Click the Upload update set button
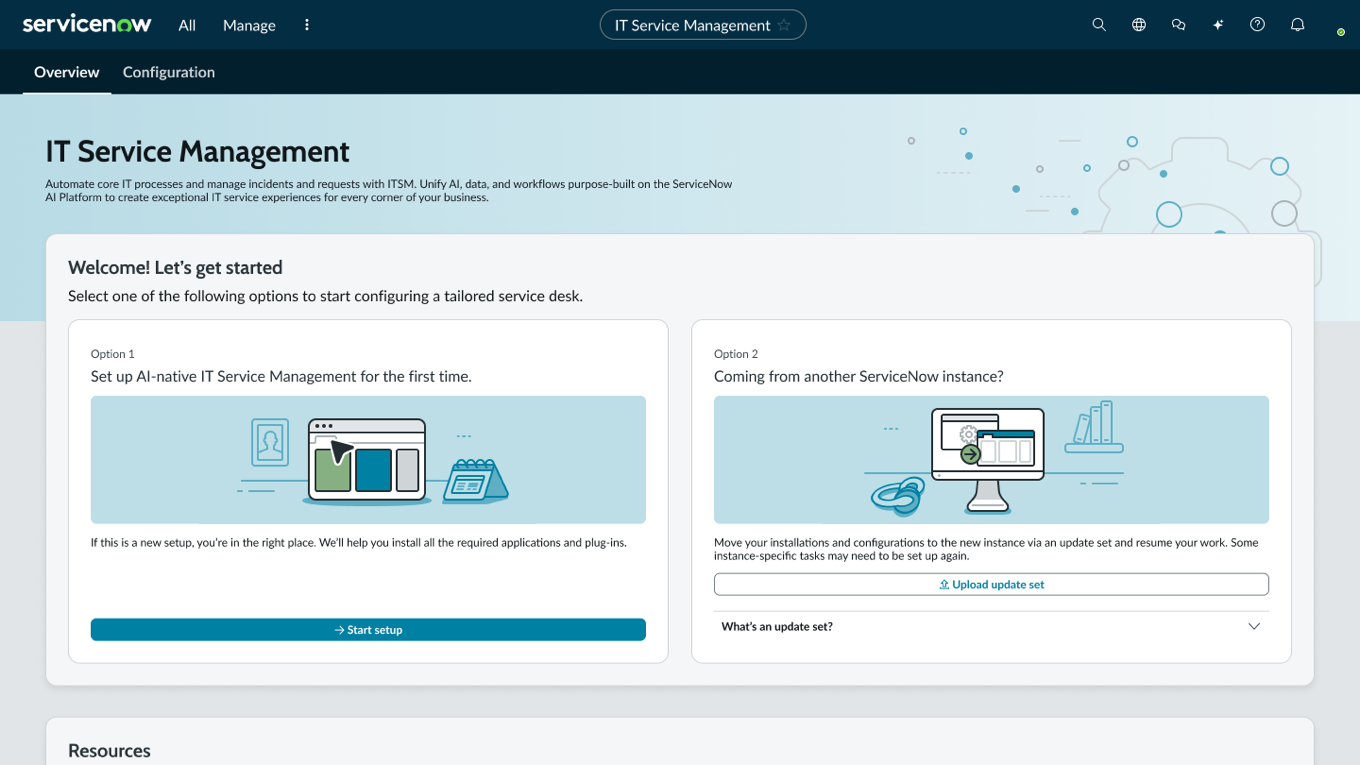 pyautogui.click(x=991, y=584)
